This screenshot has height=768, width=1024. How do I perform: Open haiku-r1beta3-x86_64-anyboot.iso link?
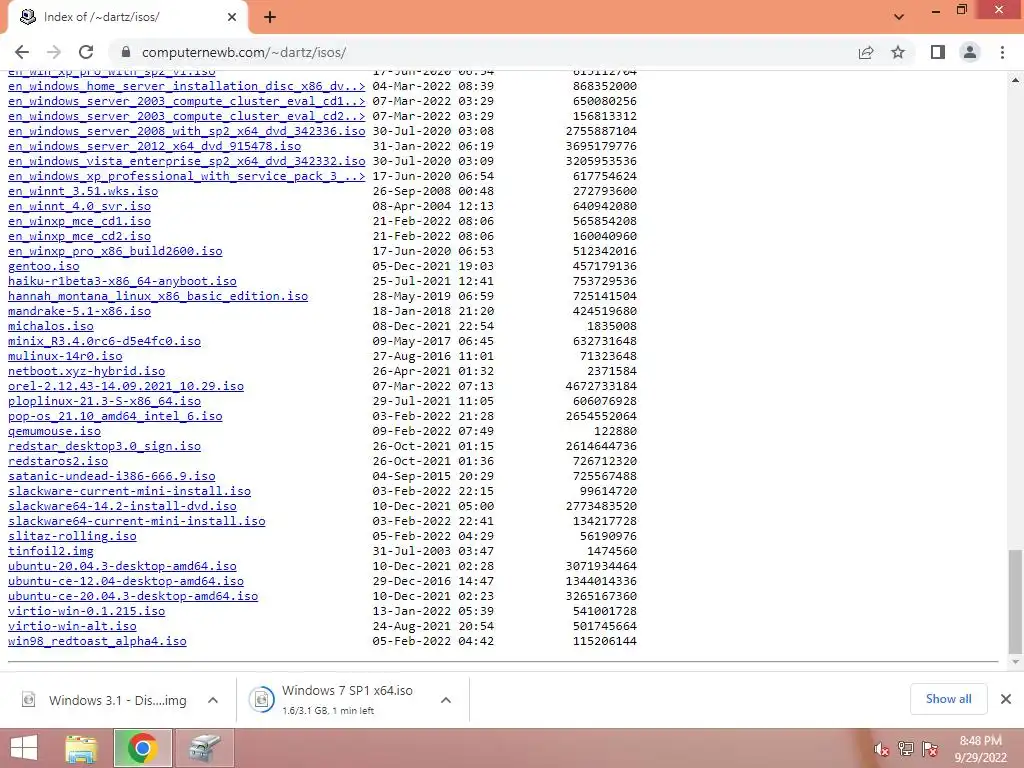tap(122, 281)
